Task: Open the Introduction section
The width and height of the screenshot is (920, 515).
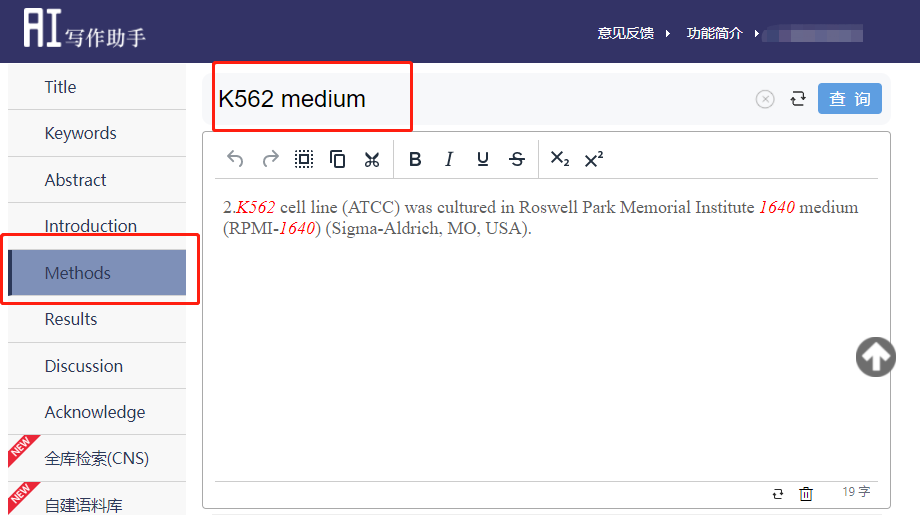Action: (97, 226)
